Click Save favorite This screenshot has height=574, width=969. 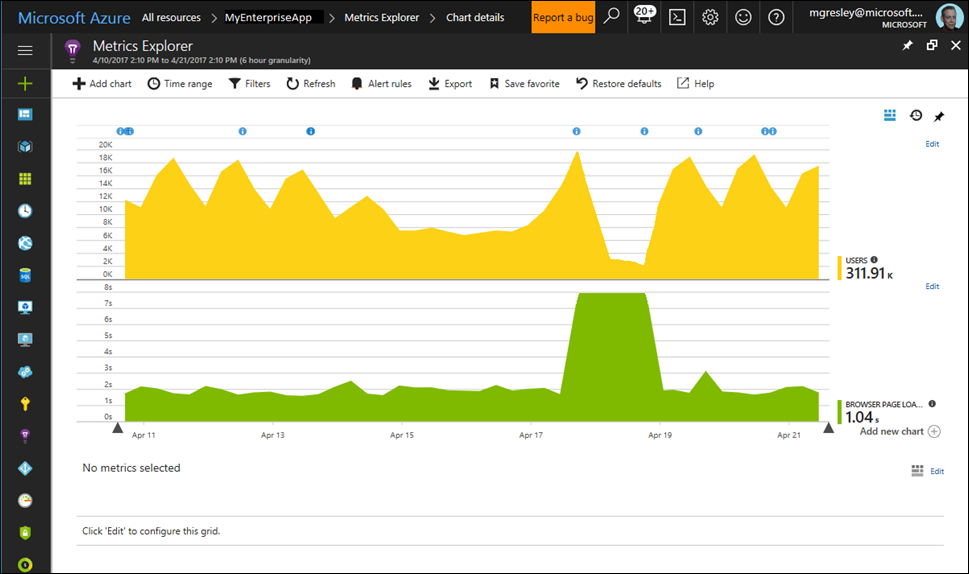point(524,83)
